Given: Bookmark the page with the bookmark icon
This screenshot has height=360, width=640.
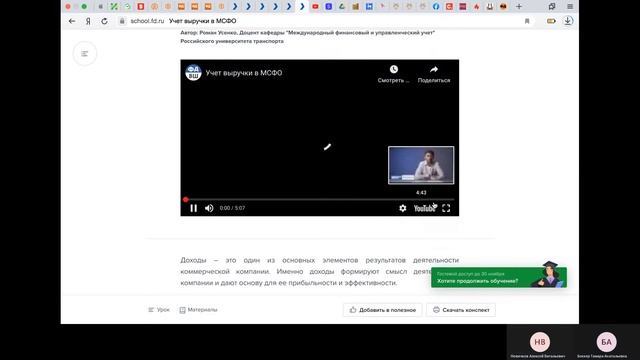Looking at the screenshot, I should pyautogui.click(x=527, y=21).
